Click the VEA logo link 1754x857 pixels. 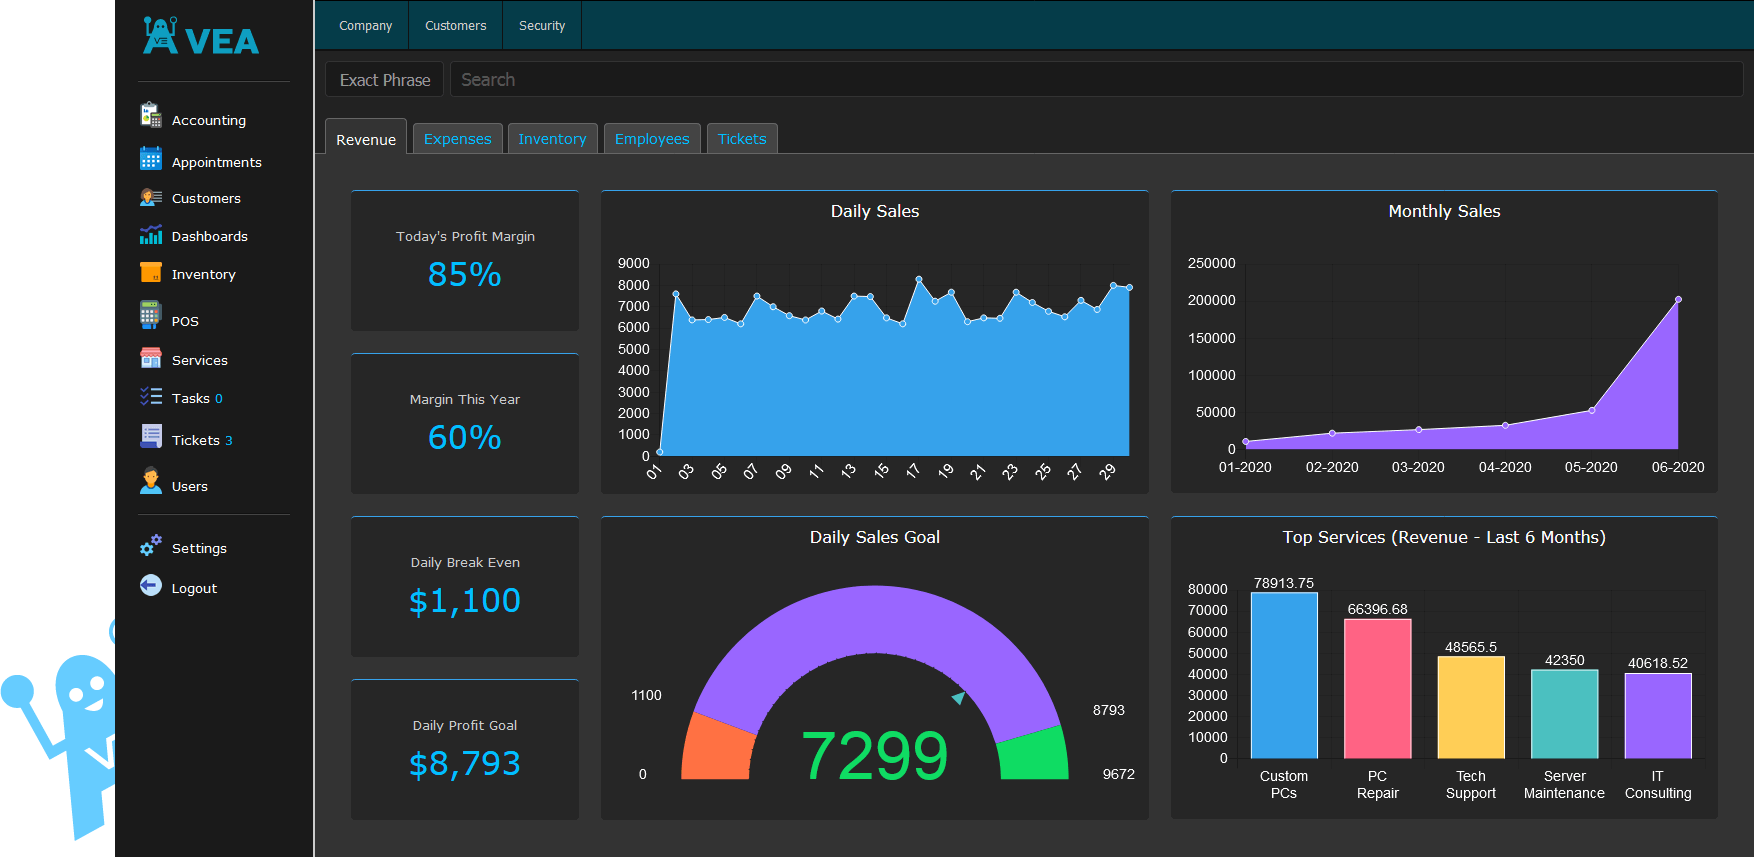(x=201, y=38)
